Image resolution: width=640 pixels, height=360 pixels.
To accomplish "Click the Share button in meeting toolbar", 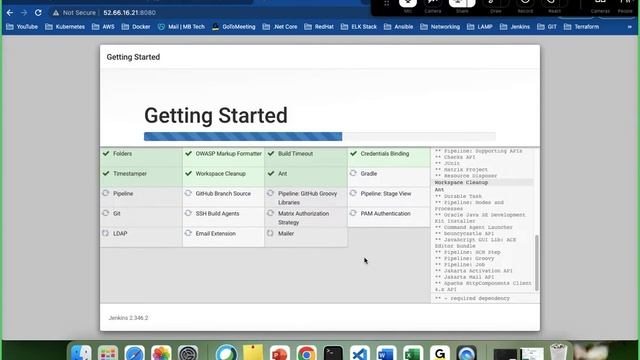I will pyautogui.click(x=462, y=5).
